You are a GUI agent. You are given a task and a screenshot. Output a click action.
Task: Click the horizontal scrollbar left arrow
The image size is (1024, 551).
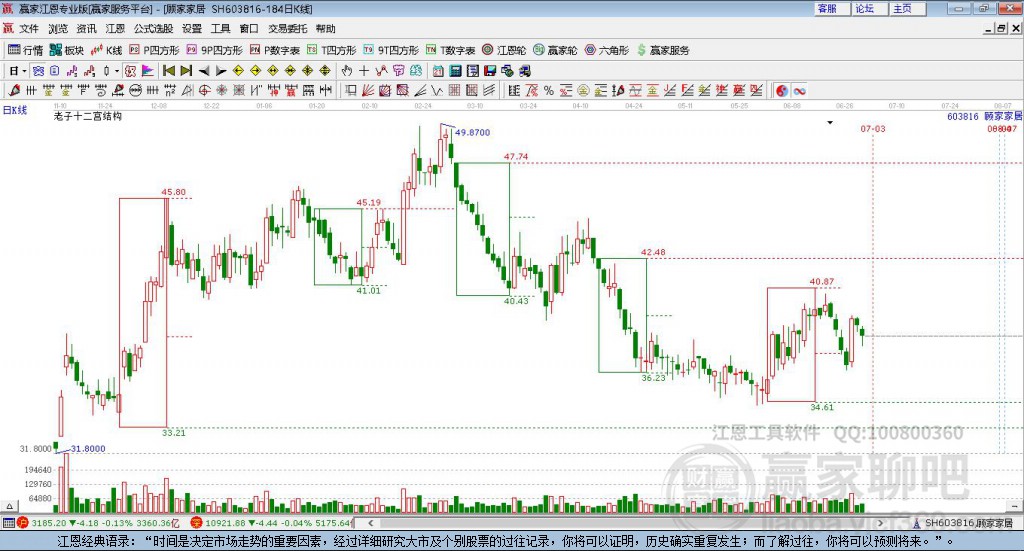[x=370, y=523]
